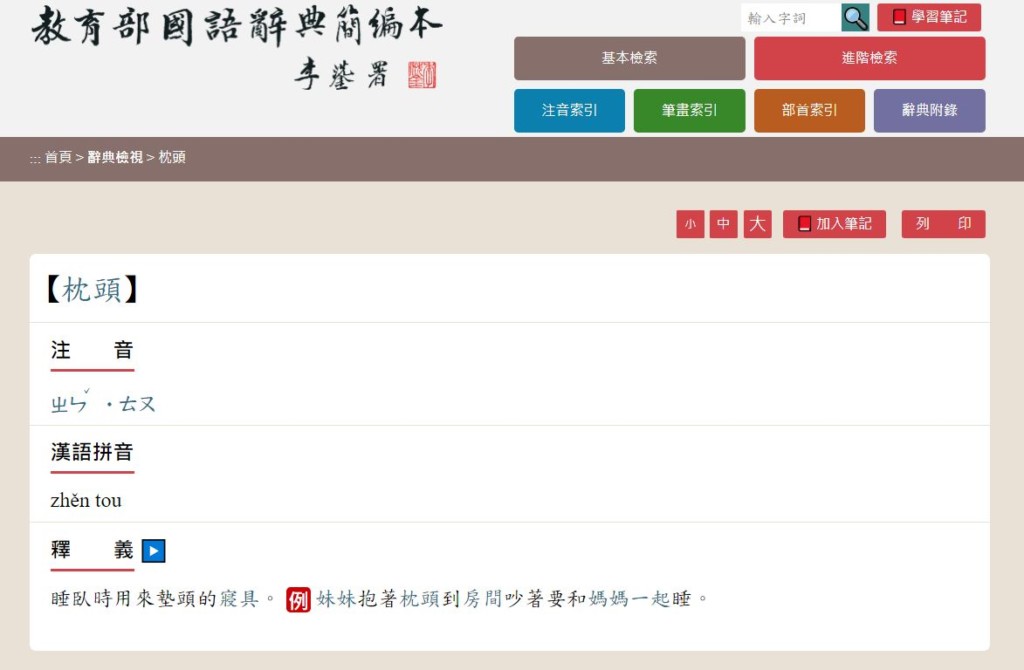Click the ::: accessibility anchor in breadcrumb
The width and height of the screenshot is (1024, 670).
(35, 159)
